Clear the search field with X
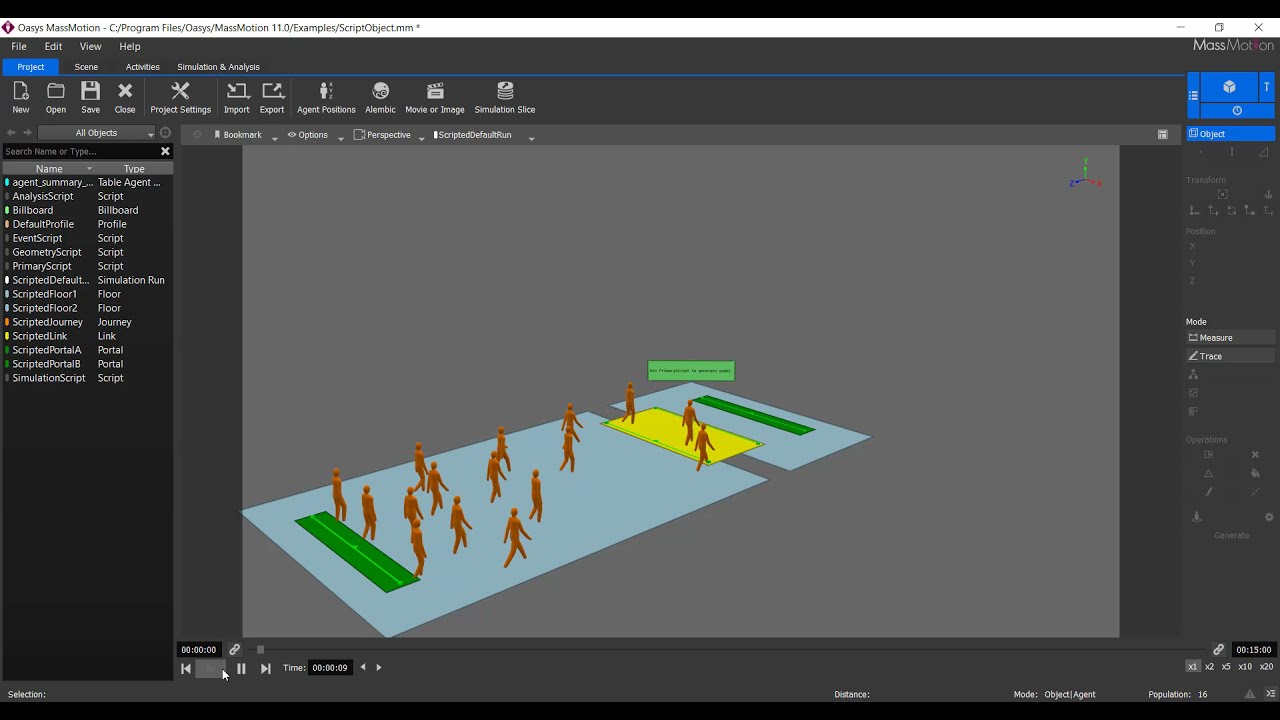Image resolution: width=1280 pixels, height=720 pixels. pos(165,151)
